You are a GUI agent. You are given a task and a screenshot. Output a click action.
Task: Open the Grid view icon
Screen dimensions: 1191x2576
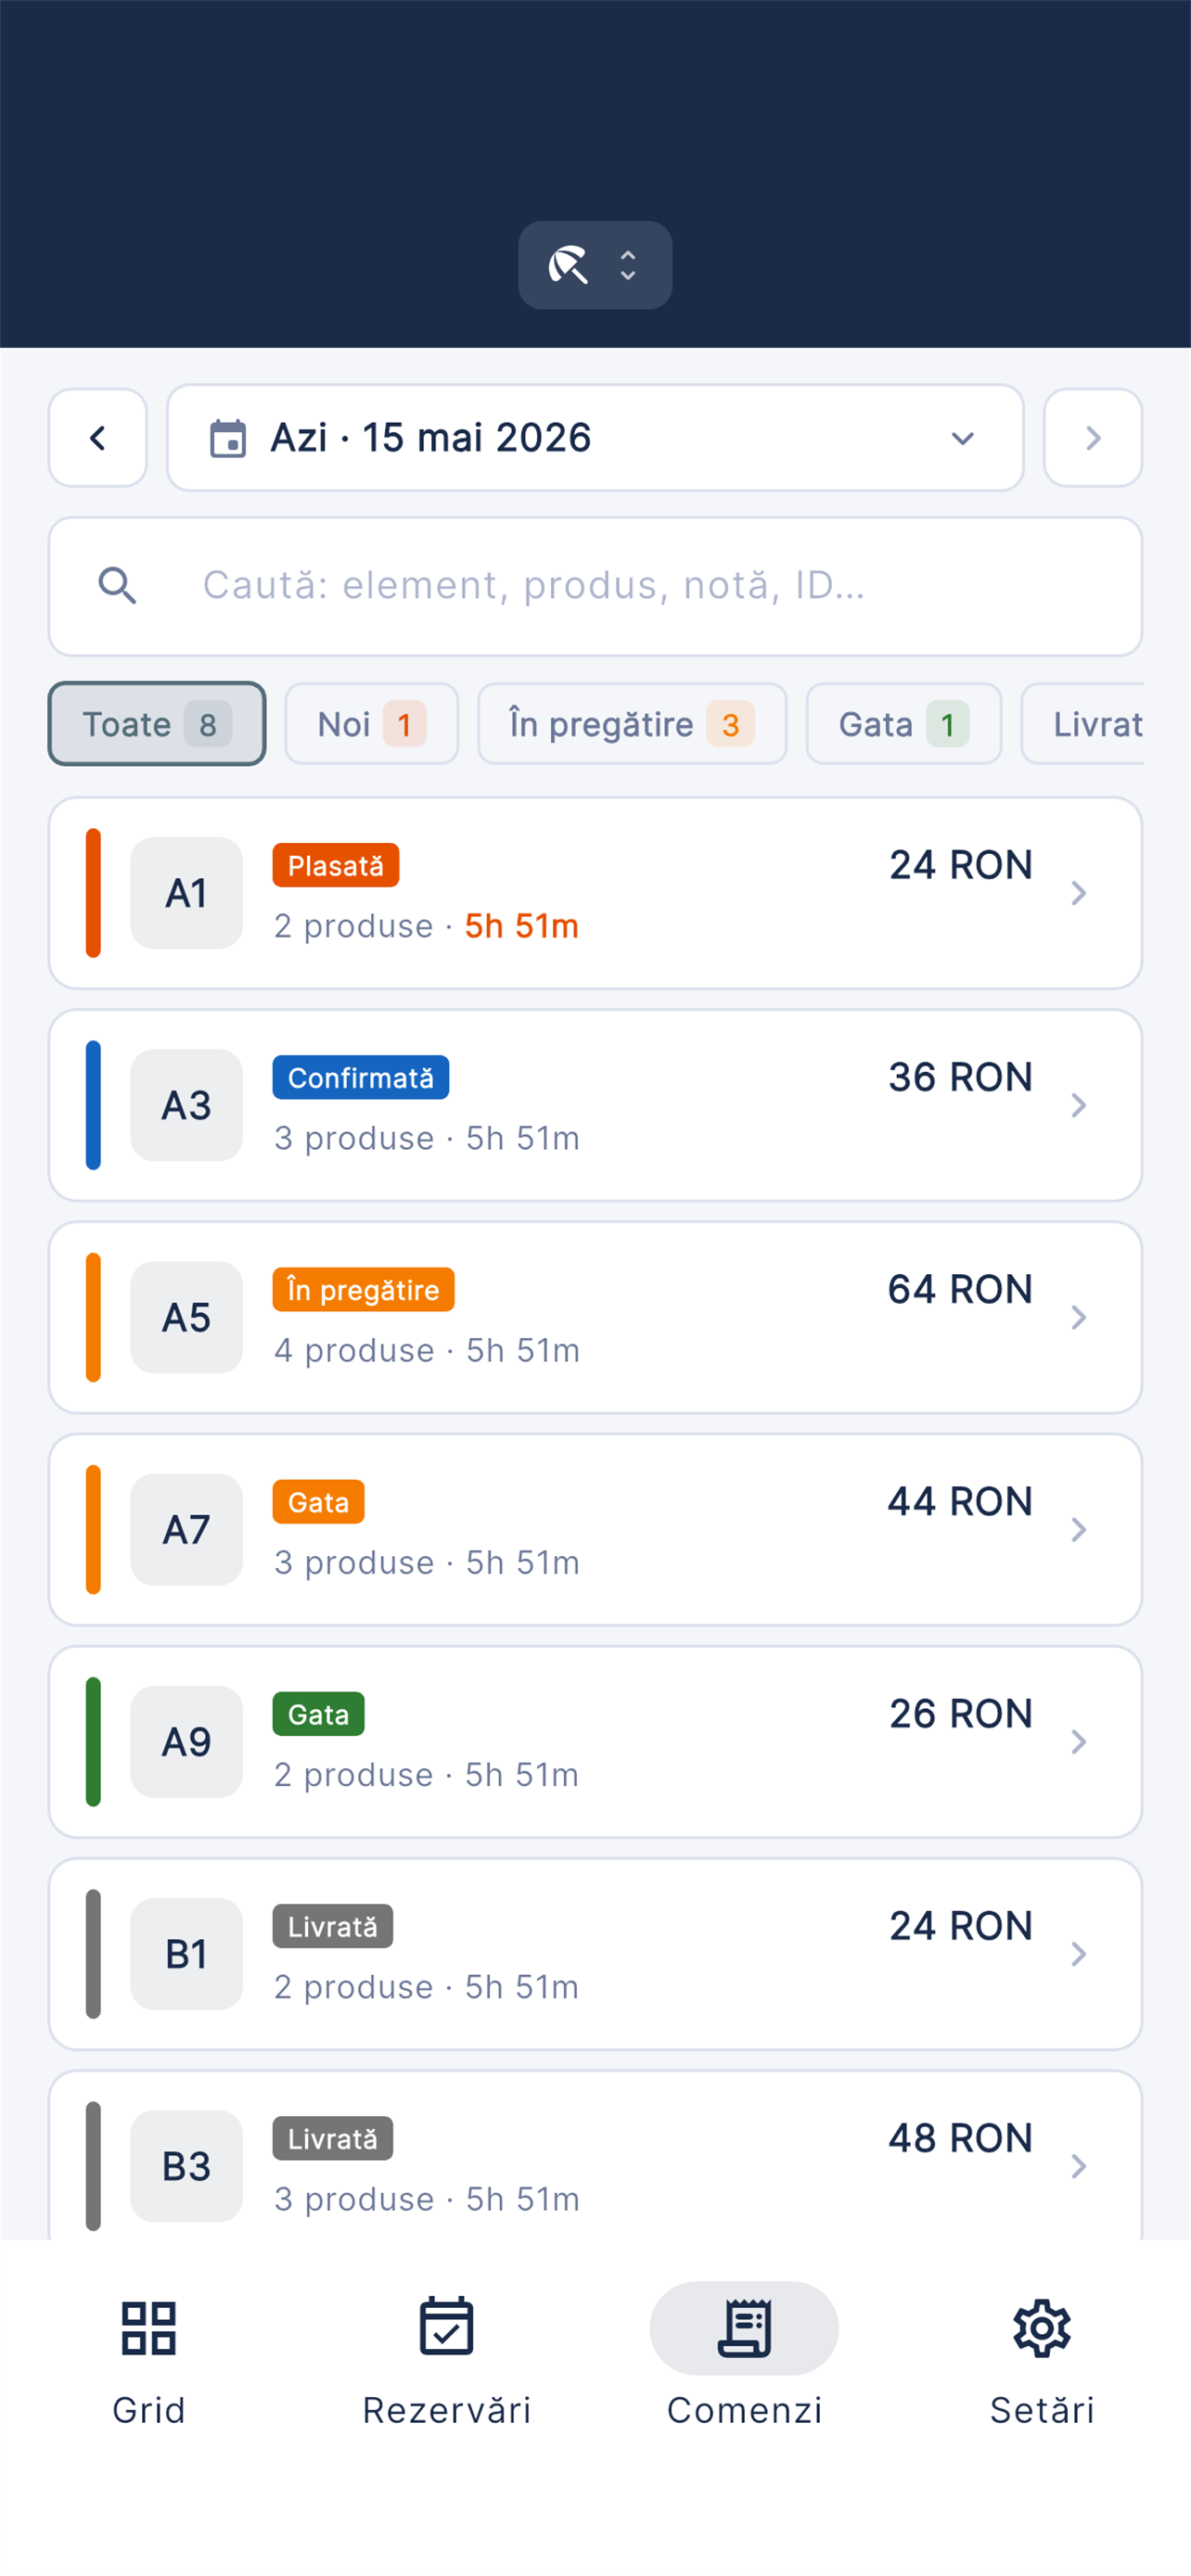tap(148, 2328)
